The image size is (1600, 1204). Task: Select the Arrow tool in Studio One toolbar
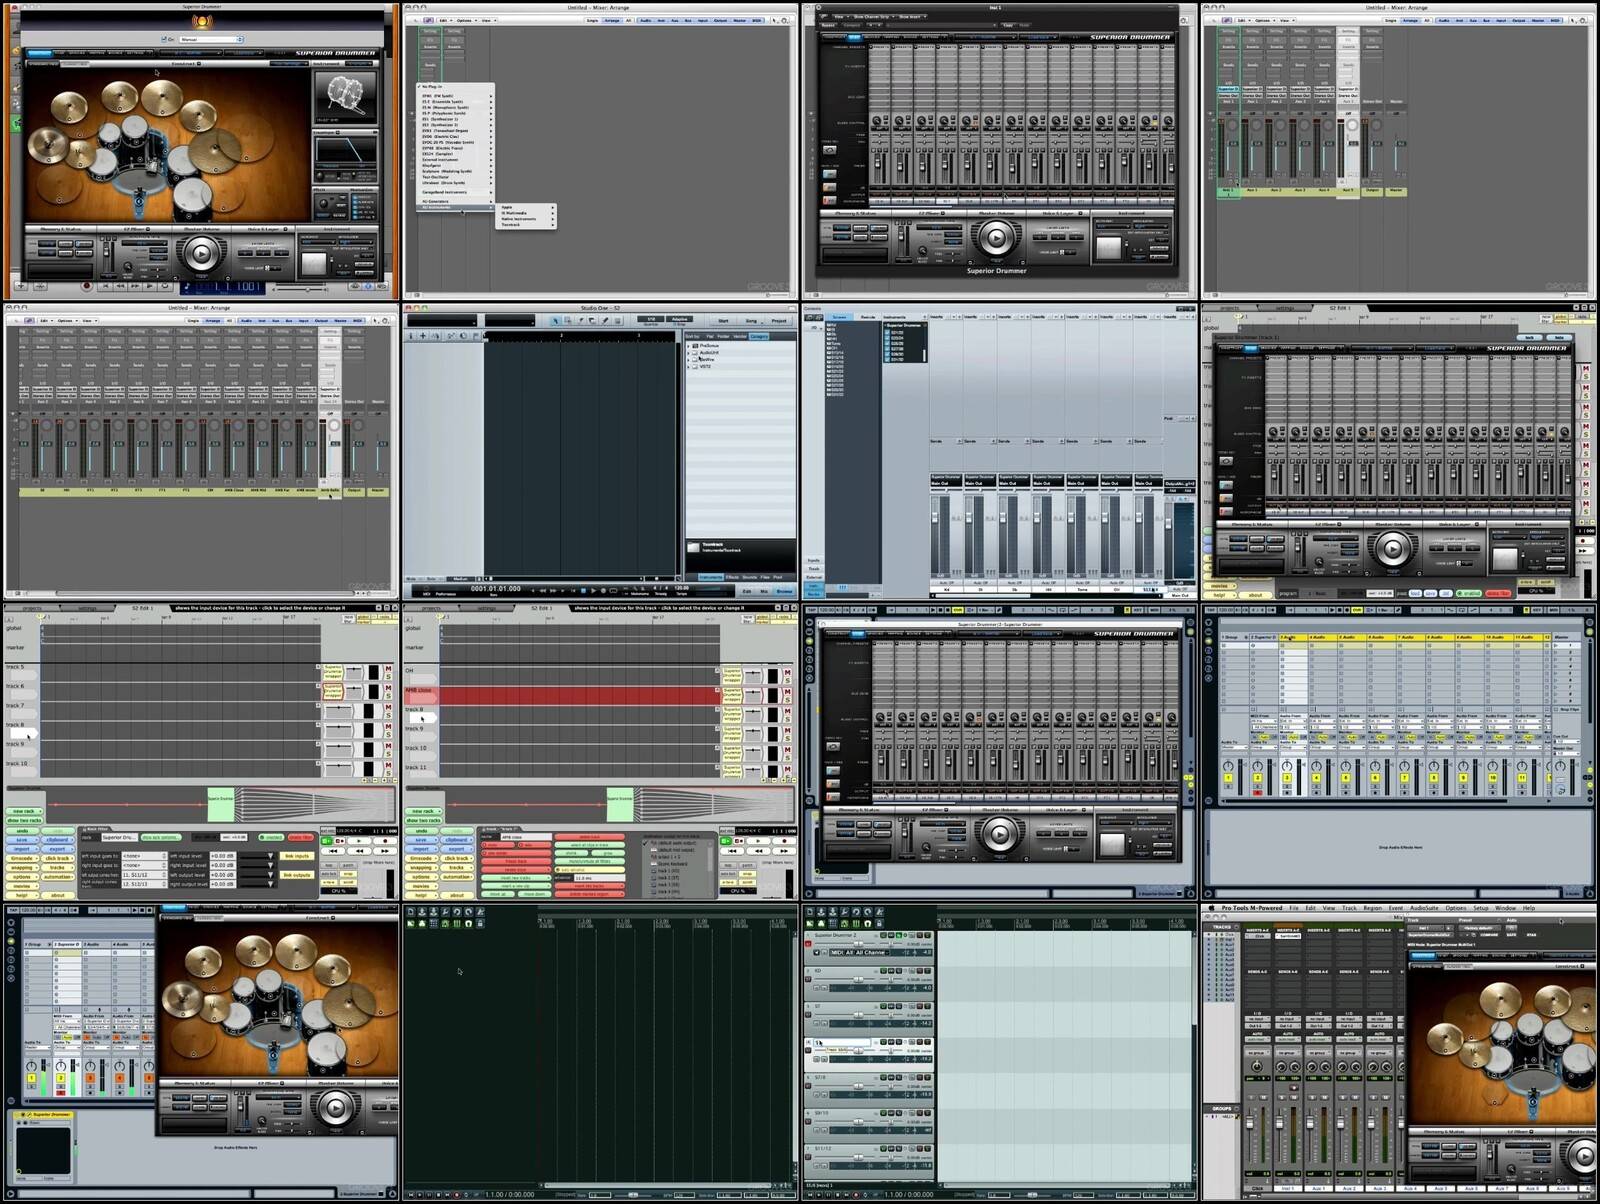point(555,321)
